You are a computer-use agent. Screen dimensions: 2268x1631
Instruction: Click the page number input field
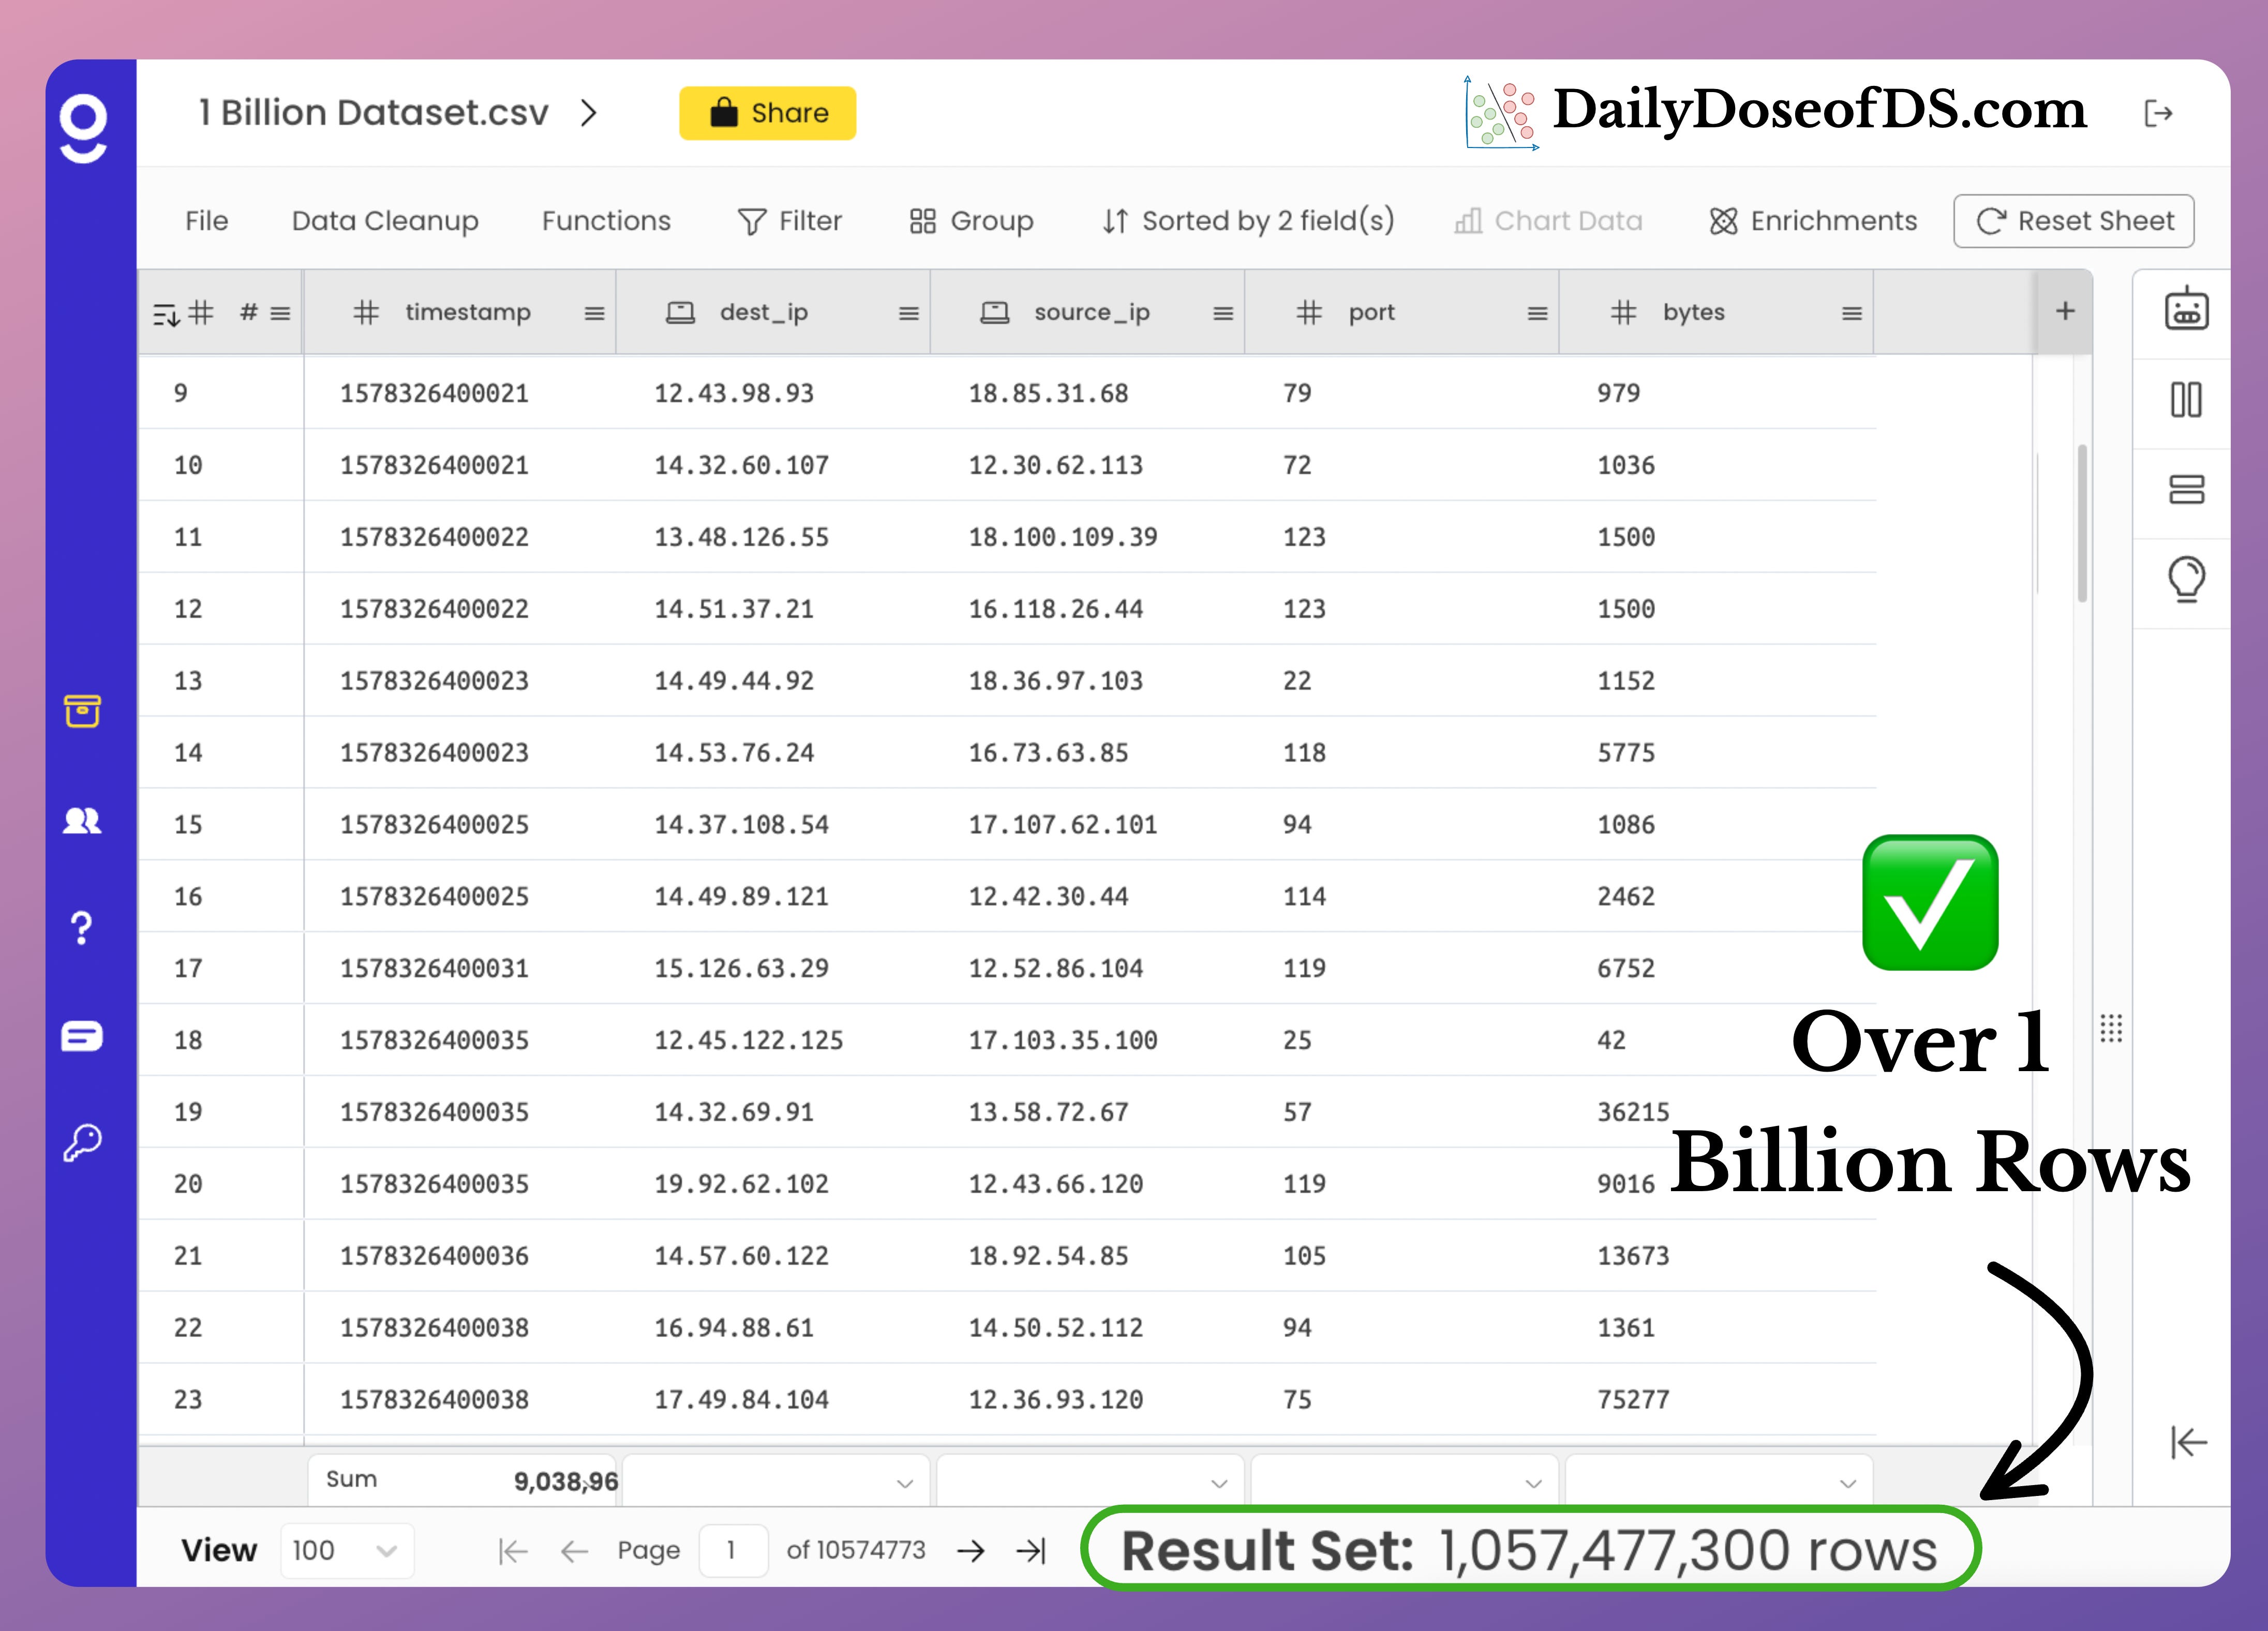coord(733,1550)
